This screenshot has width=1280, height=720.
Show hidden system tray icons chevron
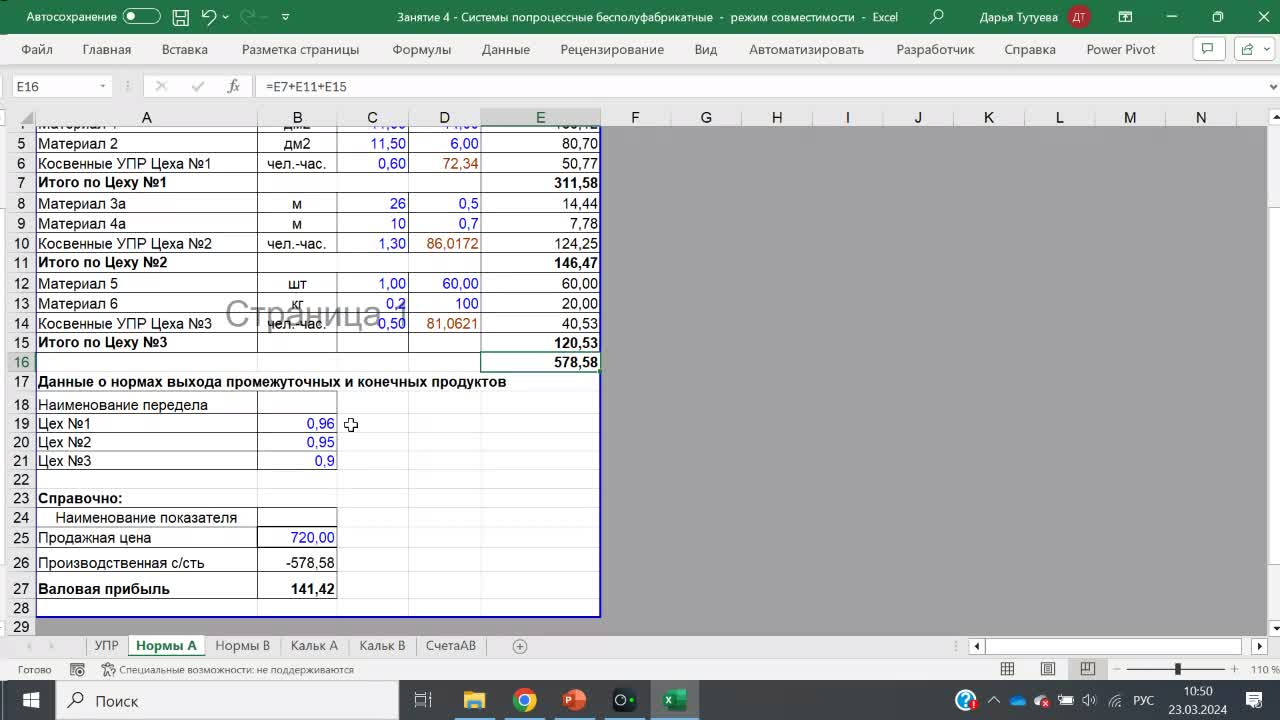click(994, 701)
